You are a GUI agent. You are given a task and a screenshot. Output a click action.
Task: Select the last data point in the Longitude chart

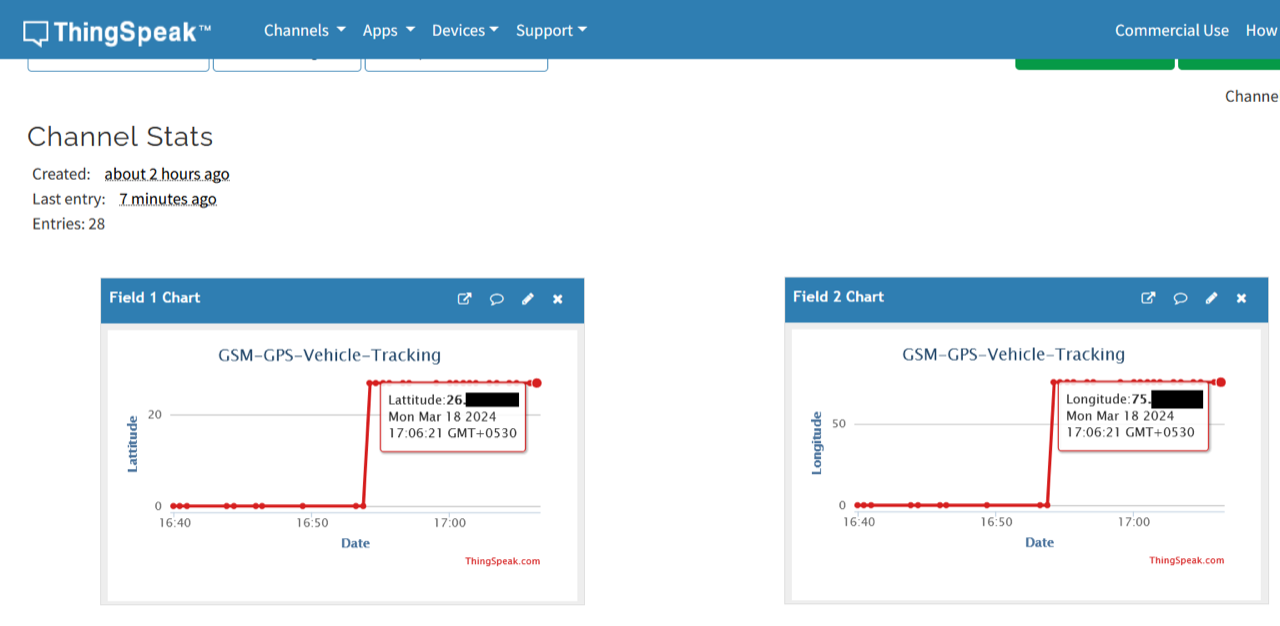pyautogui.click(x=1220, y=382)
